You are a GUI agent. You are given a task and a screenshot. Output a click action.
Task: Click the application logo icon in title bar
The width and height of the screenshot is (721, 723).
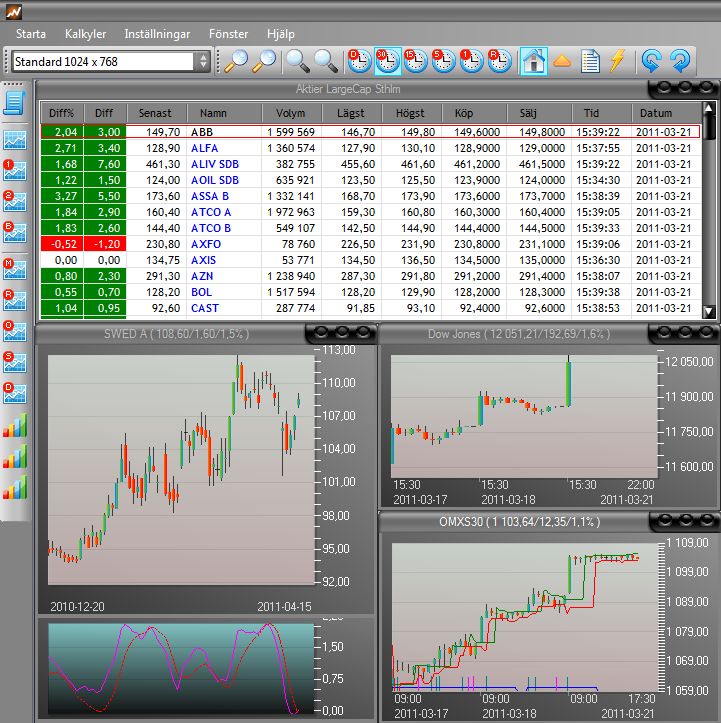(x=13, y=12)
